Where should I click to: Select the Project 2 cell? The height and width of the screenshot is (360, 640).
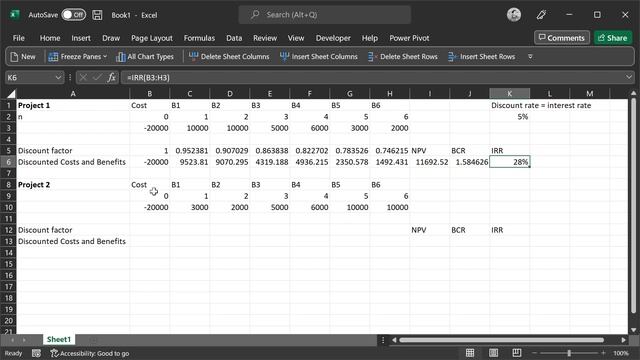[73, 184]
